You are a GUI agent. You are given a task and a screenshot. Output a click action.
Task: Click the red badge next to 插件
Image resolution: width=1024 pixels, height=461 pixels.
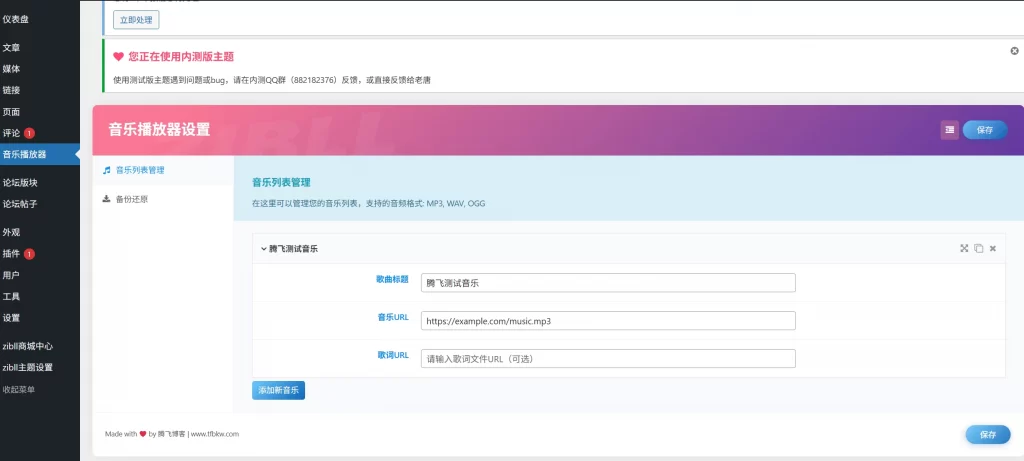pyautogui.click(x=29, y=253)
